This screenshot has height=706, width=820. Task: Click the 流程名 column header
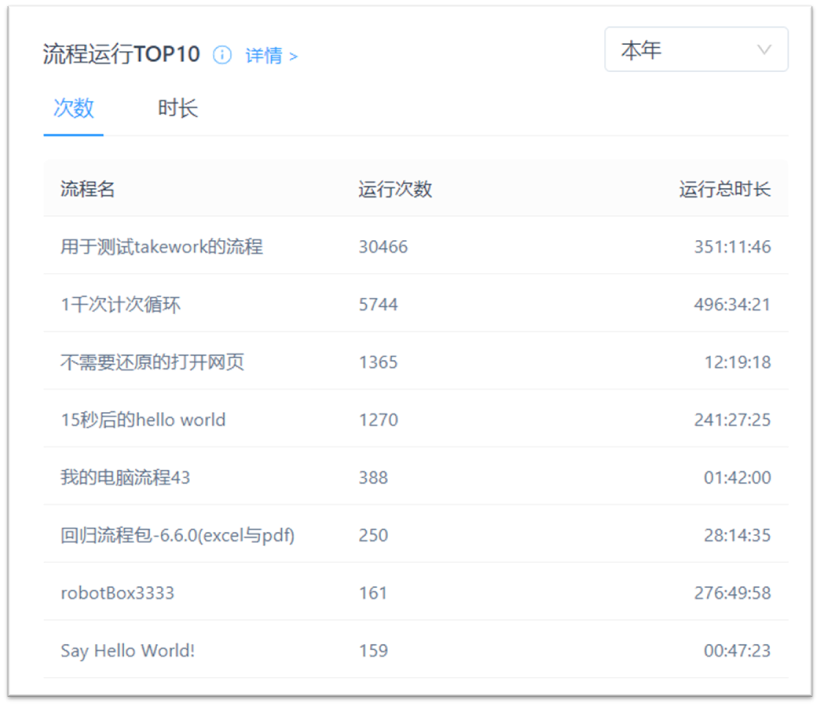[x=88, y=189]
